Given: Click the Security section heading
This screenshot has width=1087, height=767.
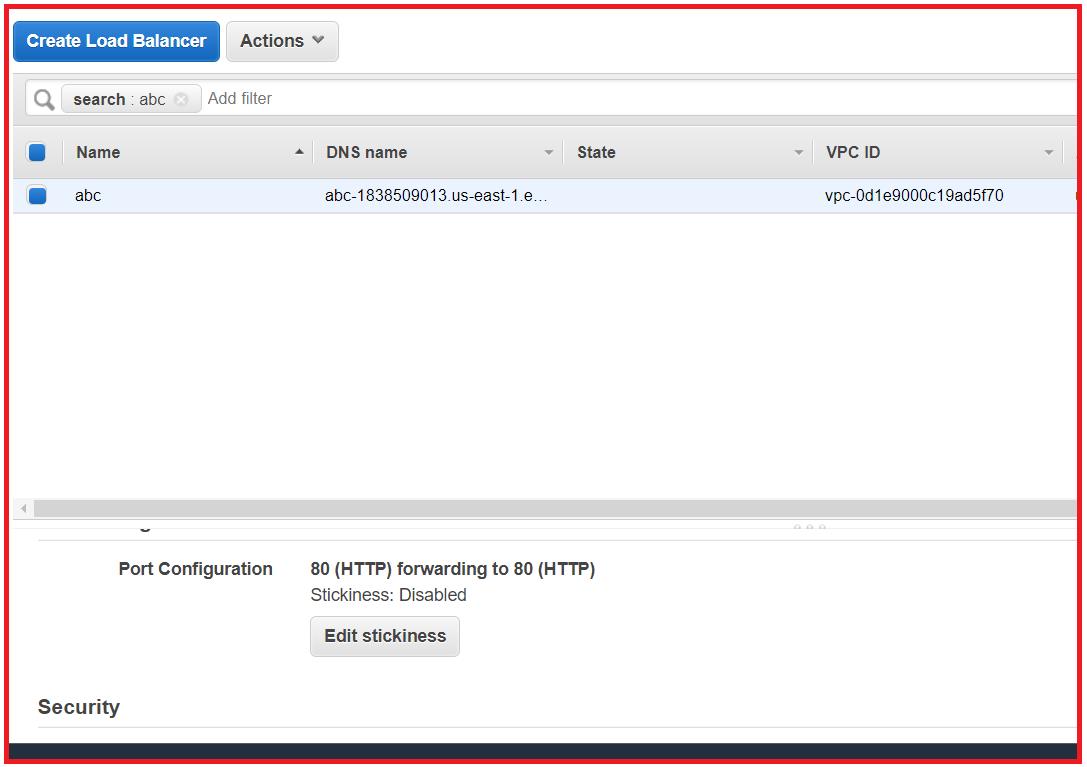Looking at the screenshot, I should click(x=79, y=707).
